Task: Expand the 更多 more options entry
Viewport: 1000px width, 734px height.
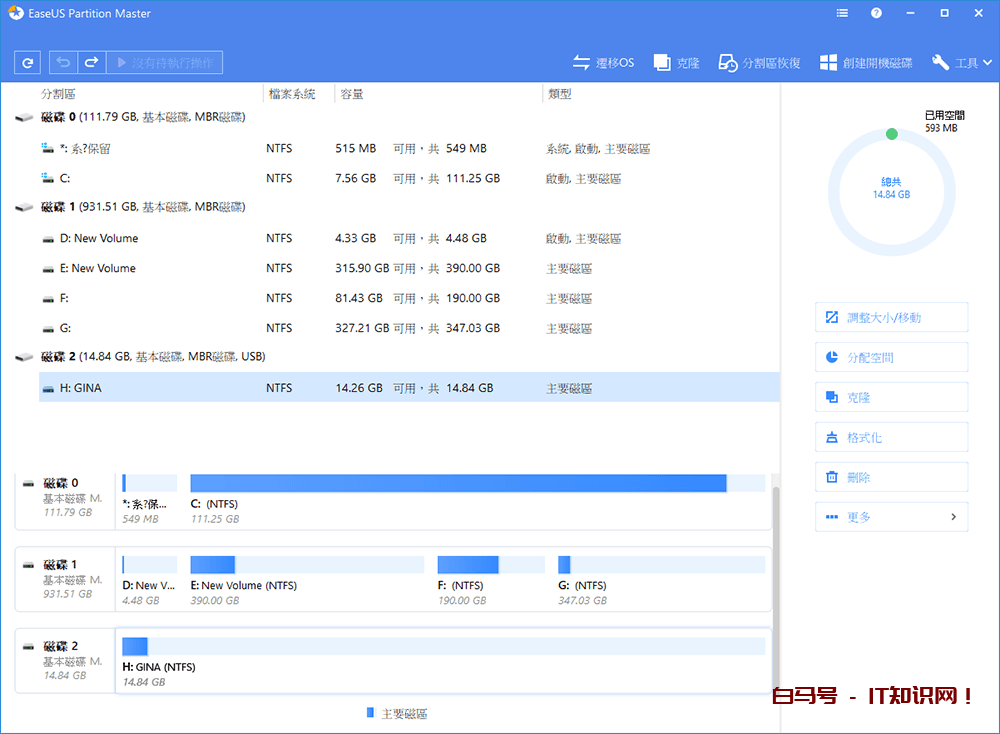Action: point(891,517)
